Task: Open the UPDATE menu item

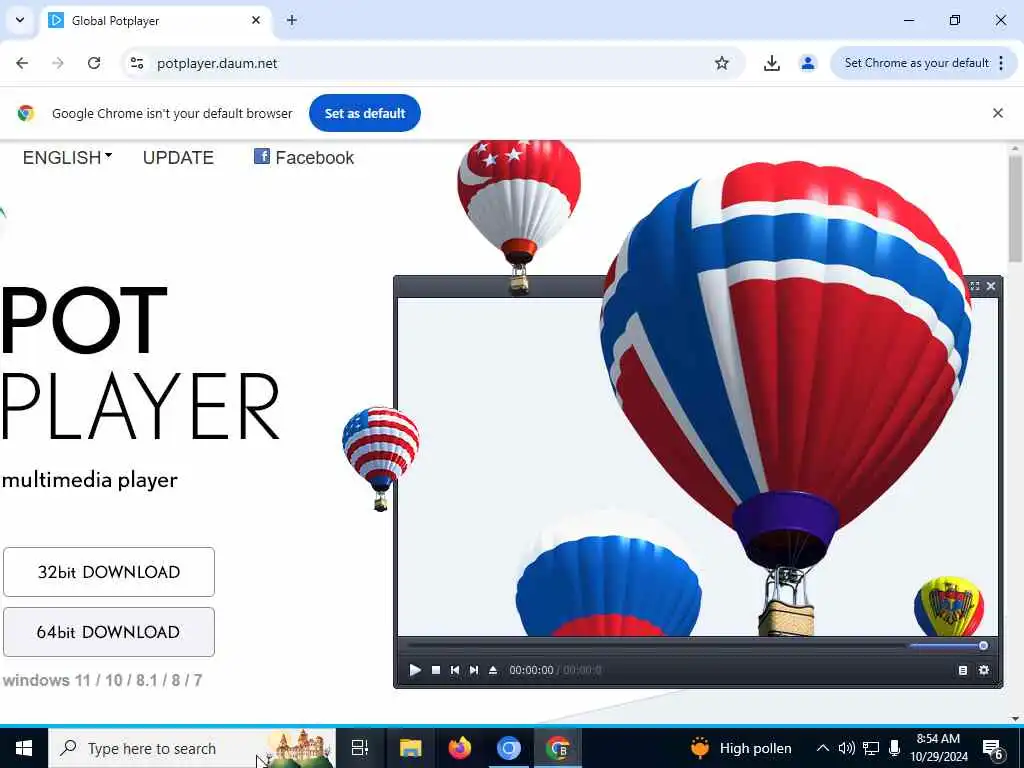Action: 178,157
